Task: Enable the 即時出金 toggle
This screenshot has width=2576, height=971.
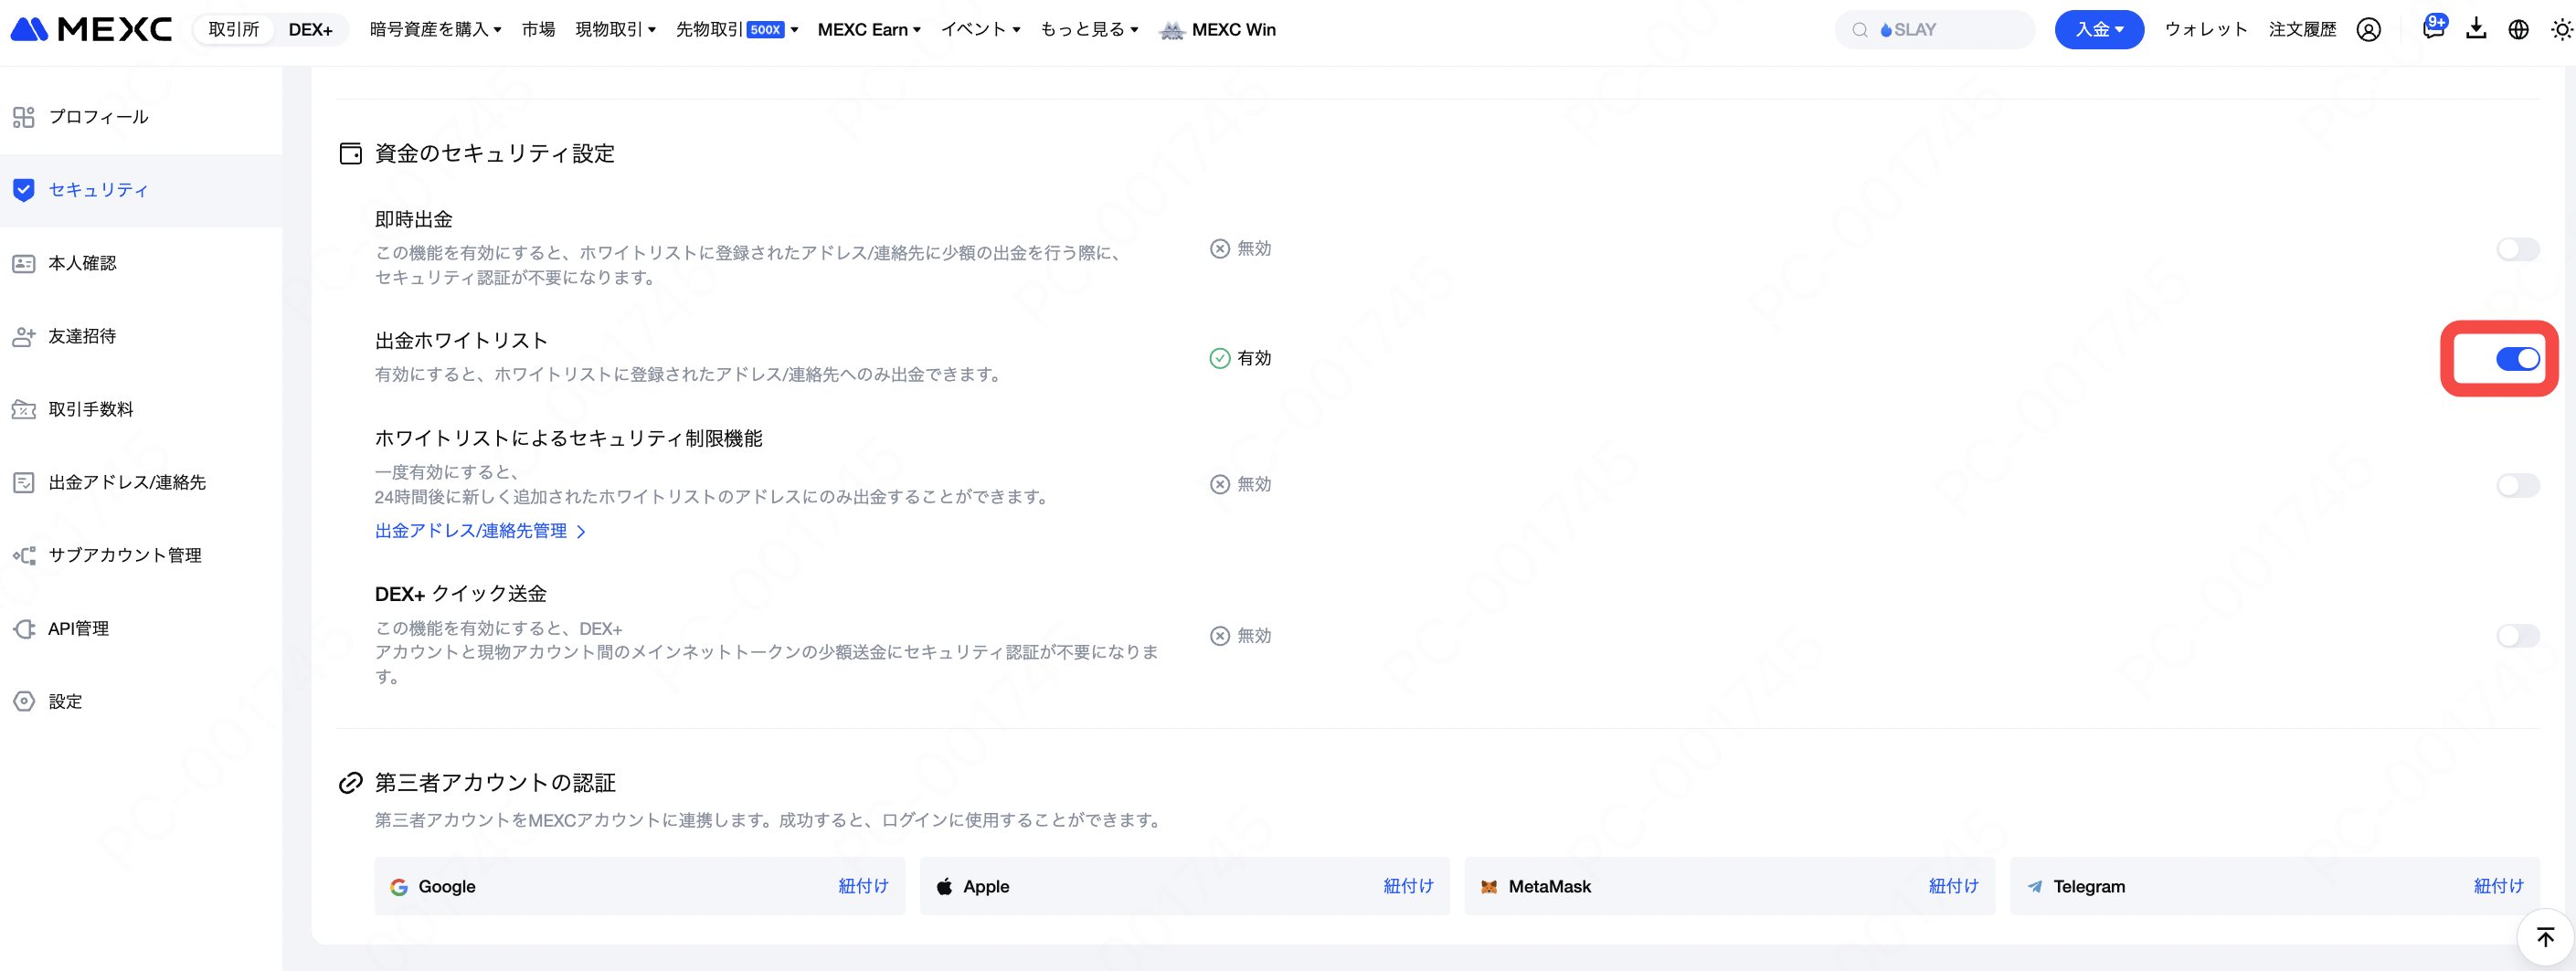Action: coord(2517,249)
